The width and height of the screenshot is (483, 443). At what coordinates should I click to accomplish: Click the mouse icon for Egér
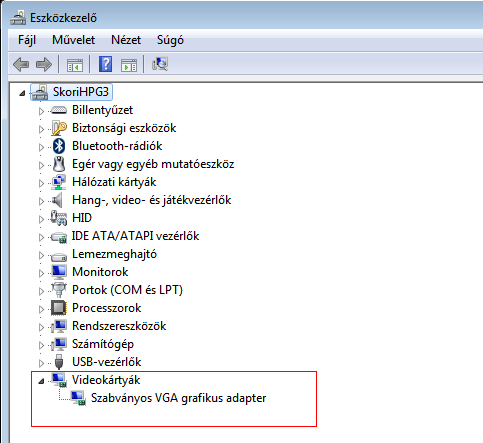(59, 164)
